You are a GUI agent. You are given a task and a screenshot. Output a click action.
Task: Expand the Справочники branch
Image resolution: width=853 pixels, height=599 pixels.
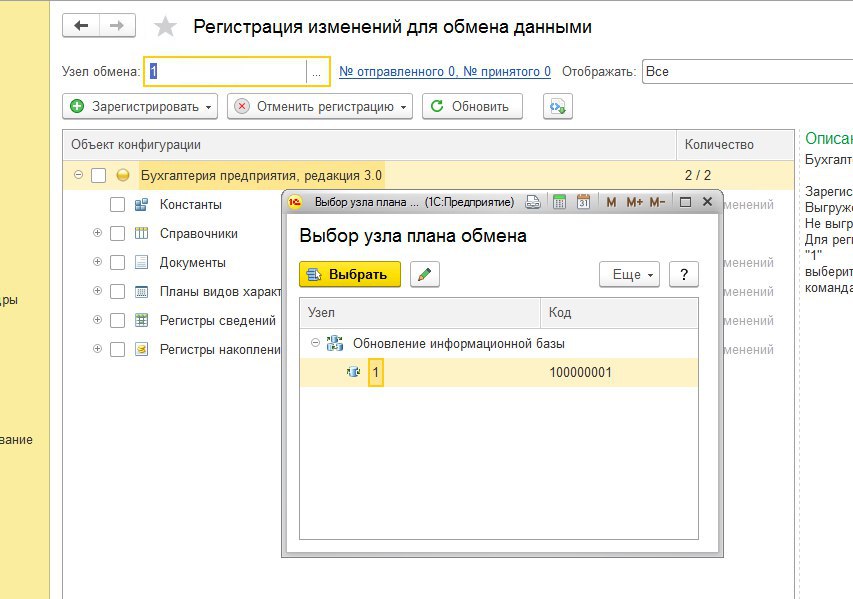[97, 233]
